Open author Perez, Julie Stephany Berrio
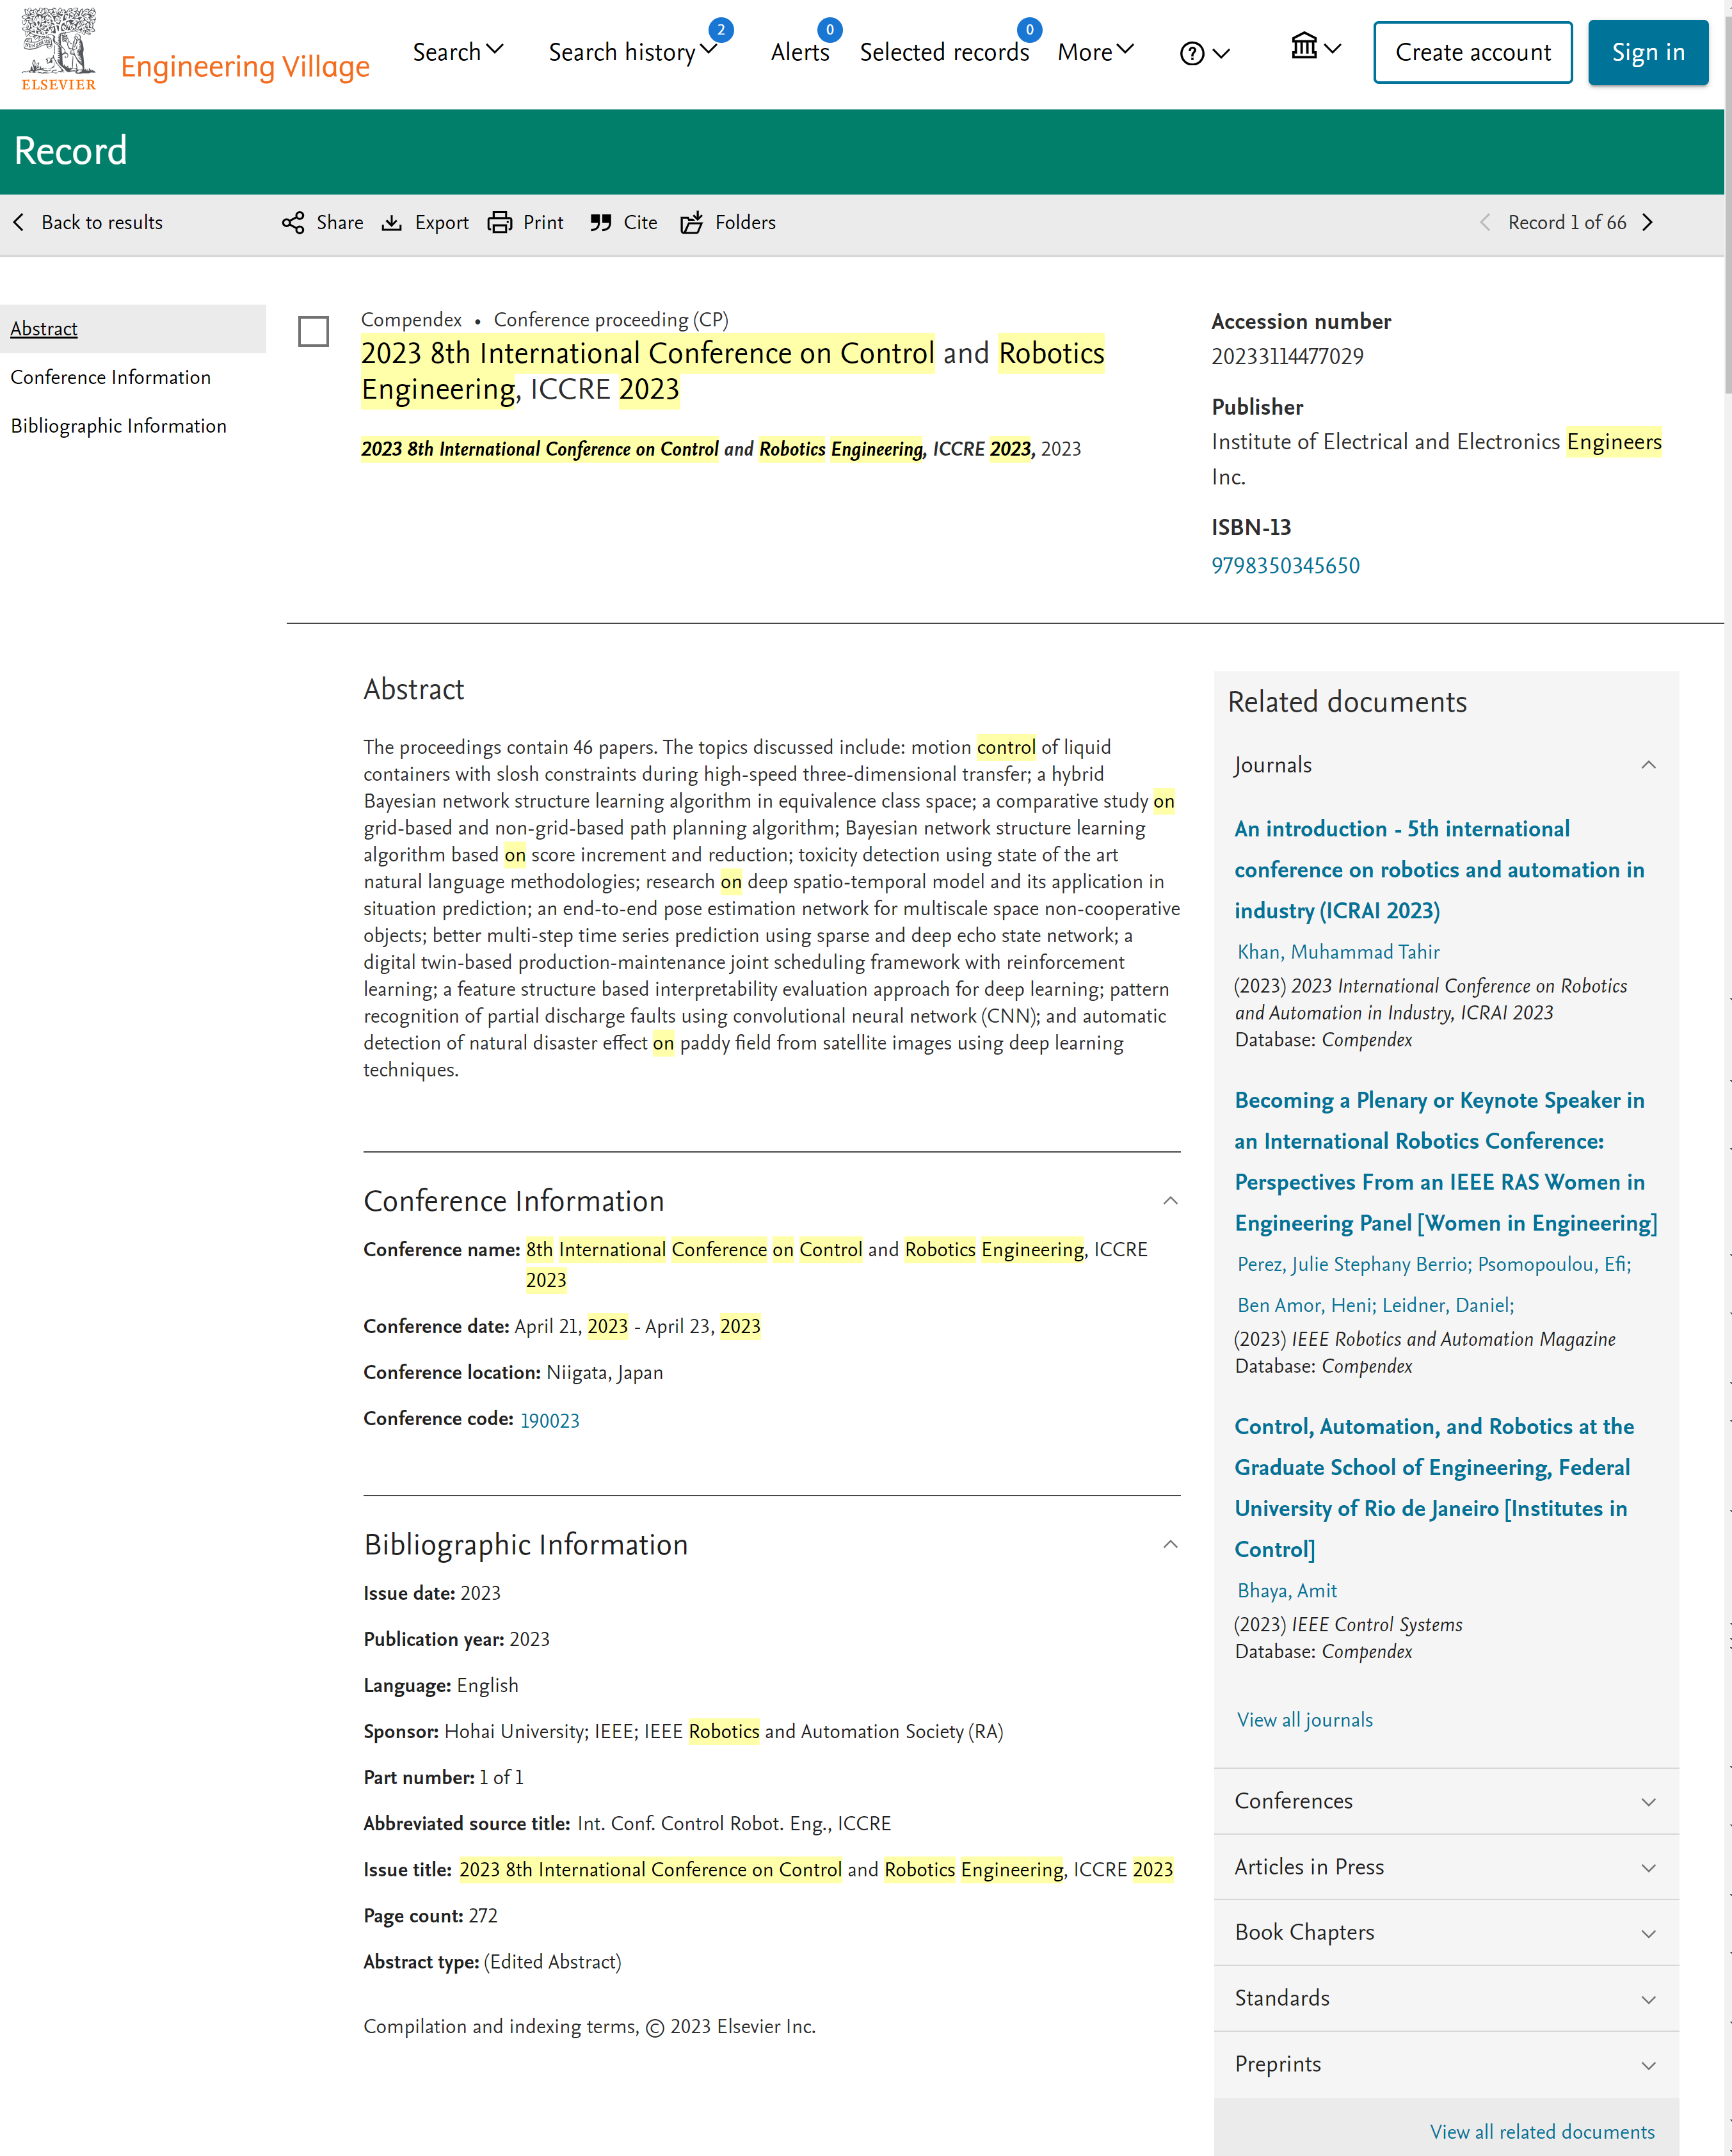The width and height of the screenshot is (1732, 2156). pyautogui.click(x=1353, y=1264)
